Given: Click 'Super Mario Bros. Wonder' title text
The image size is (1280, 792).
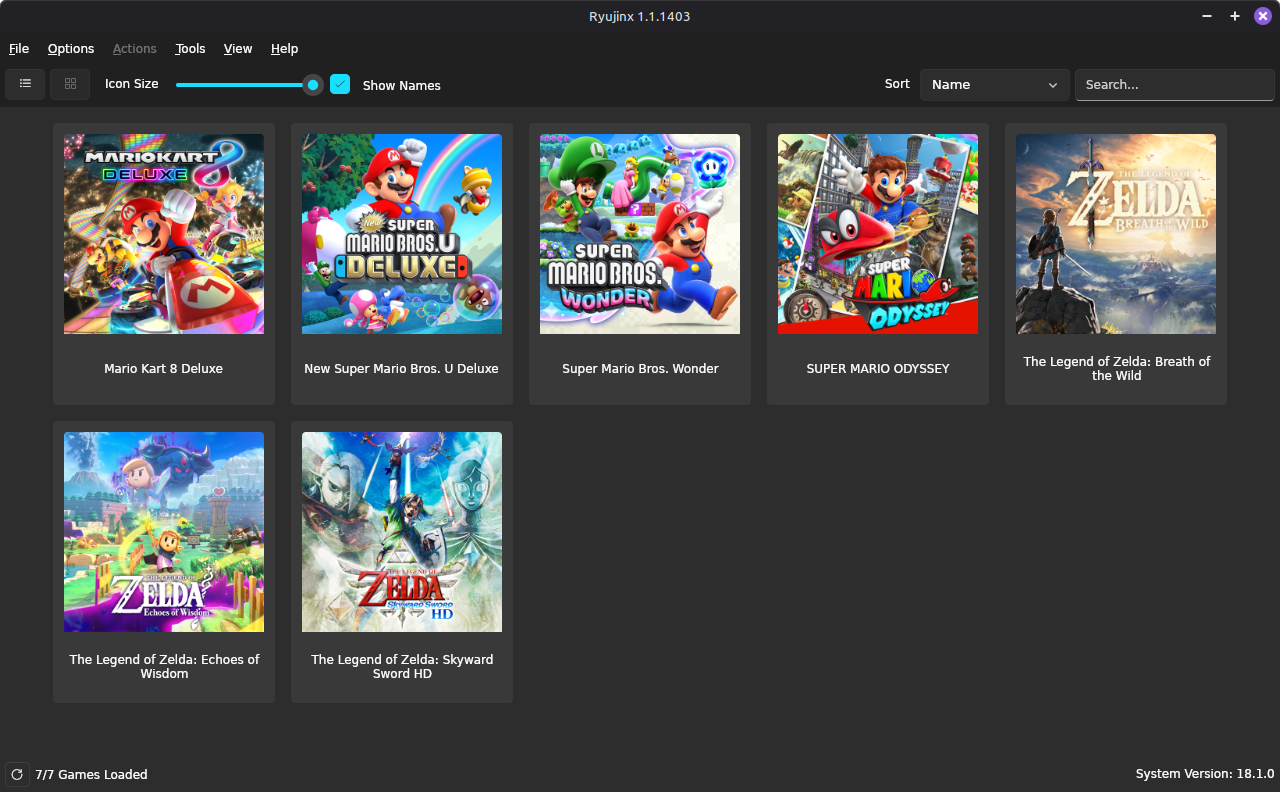Looking at the screenshot, I should click(640, 369).
